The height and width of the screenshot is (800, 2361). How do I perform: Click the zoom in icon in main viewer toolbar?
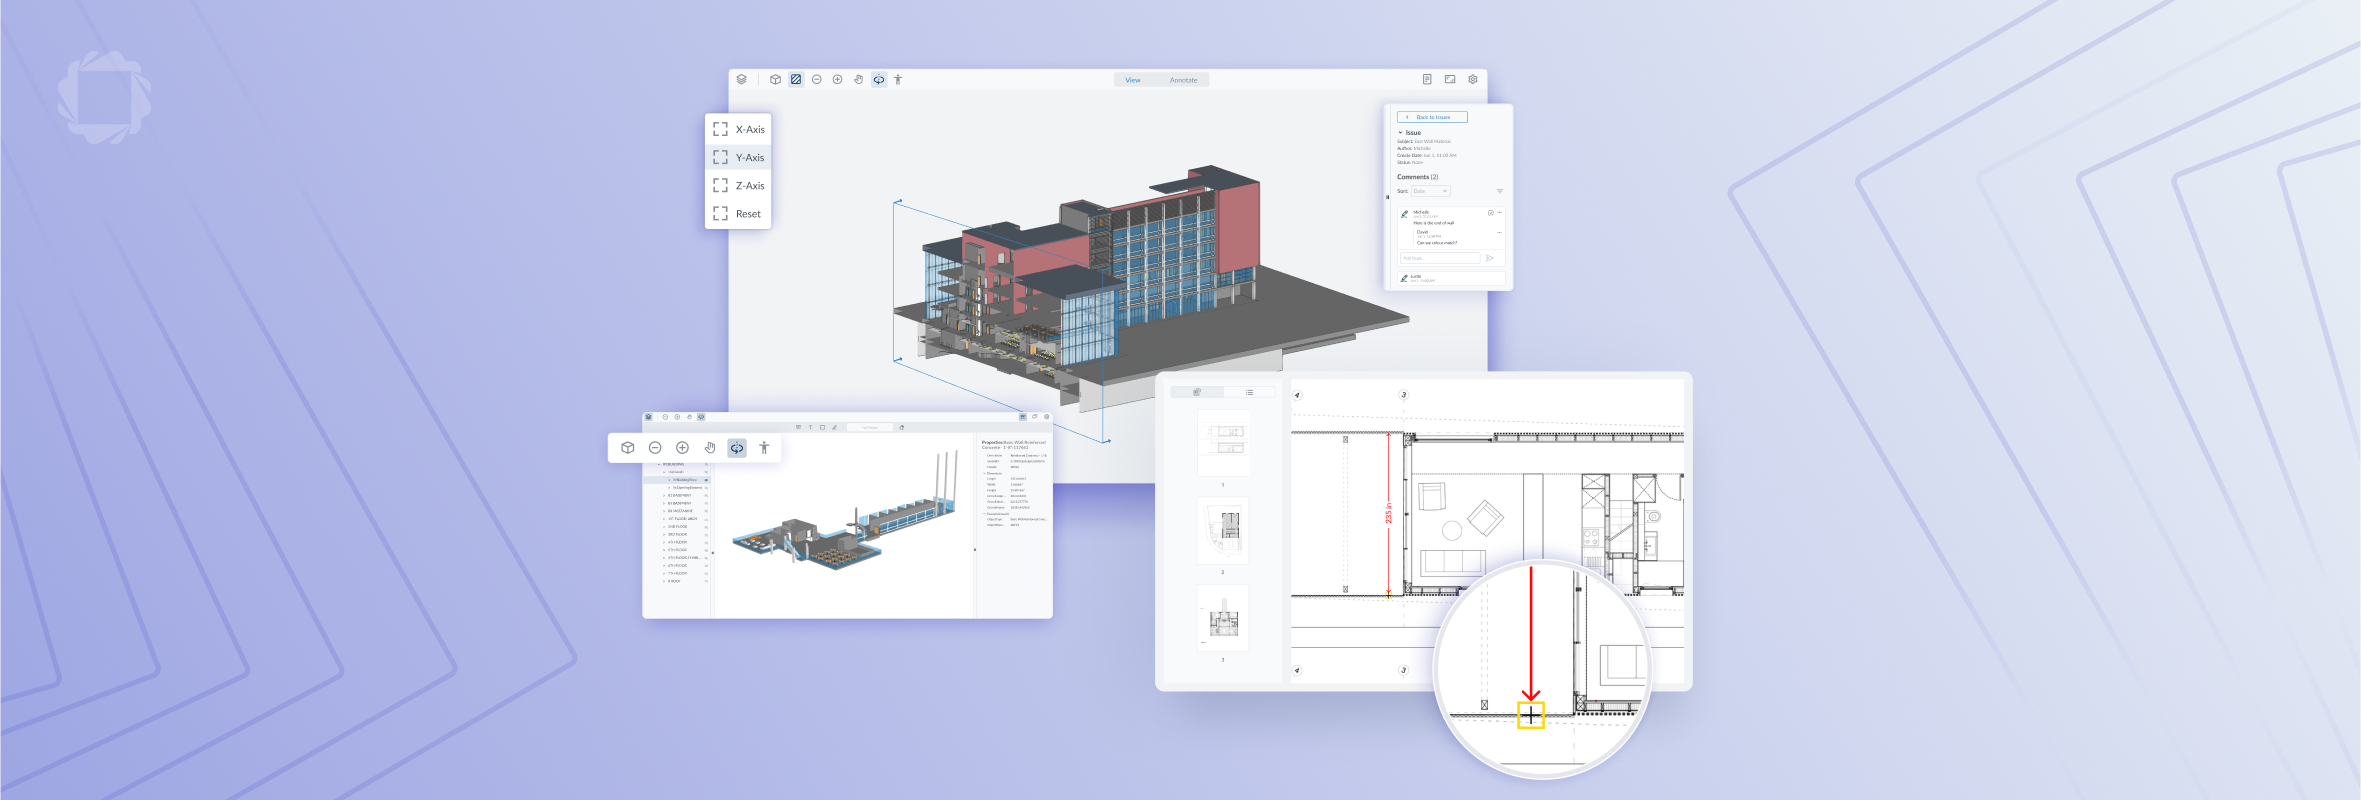[837, 79]
